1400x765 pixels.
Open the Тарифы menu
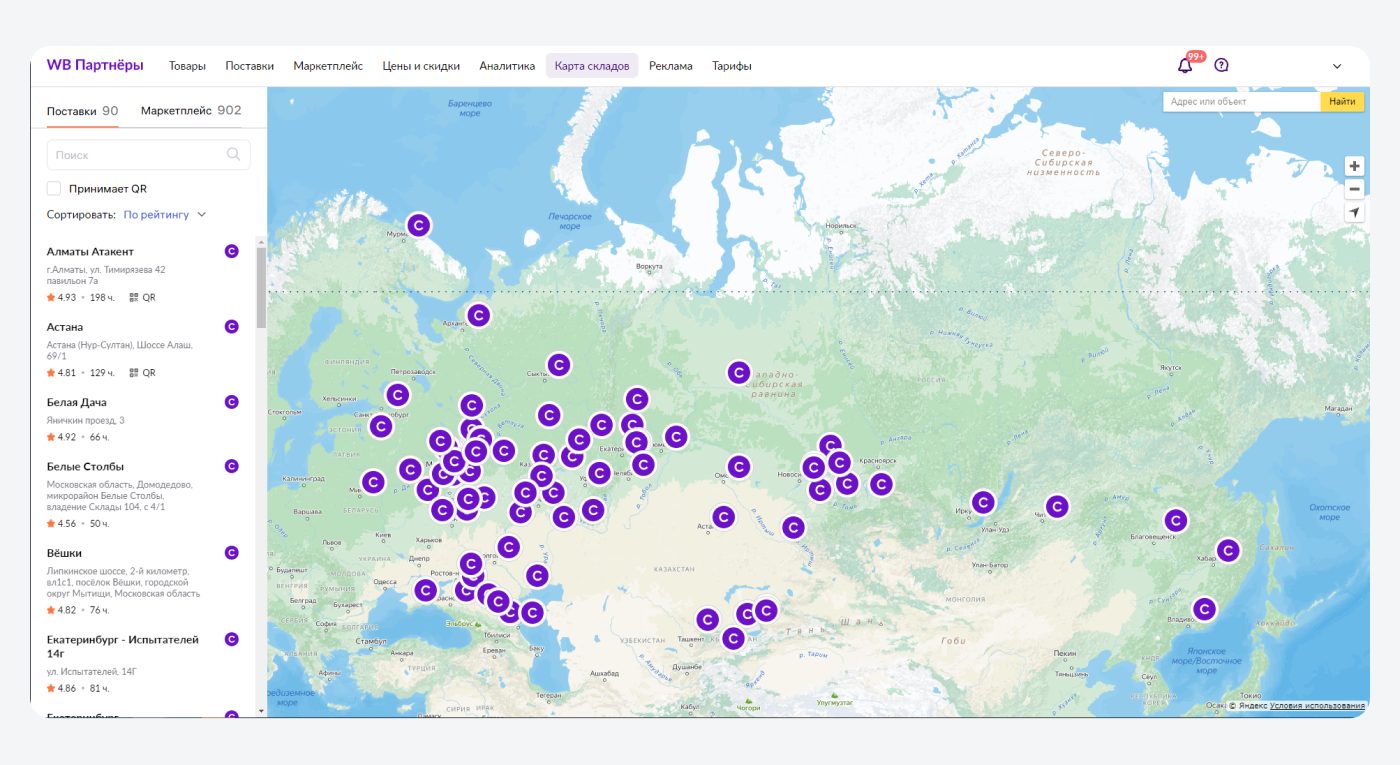point(732,66)
